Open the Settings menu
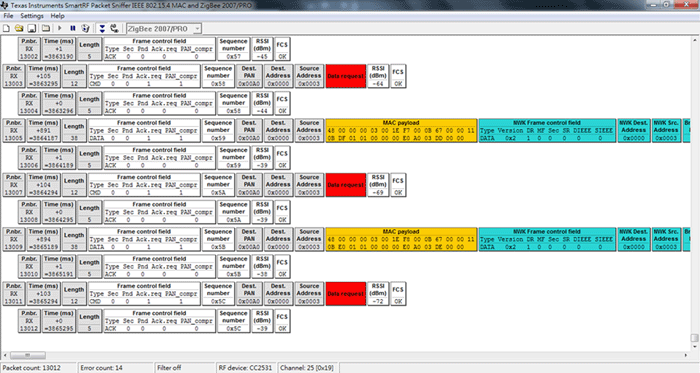This screenshot has width=700, height=373. (32, 16)
